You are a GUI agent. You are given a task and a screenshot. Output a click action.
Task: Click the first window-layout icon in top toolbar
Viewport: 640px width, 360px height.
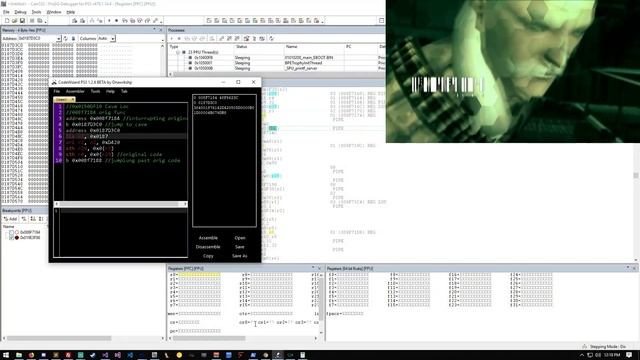click(x=209, y=21)
